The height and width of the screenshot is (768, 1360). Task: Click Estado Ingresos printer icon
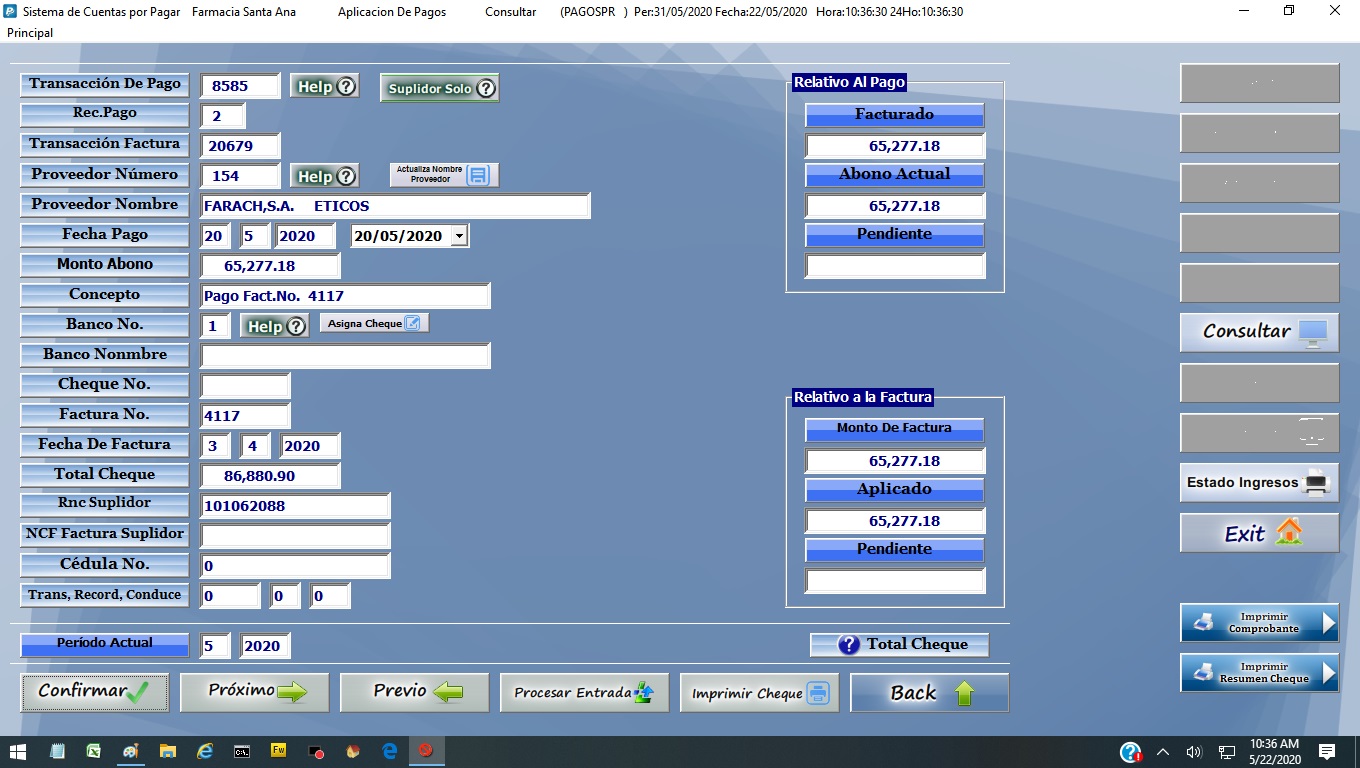click(1316, 483)
